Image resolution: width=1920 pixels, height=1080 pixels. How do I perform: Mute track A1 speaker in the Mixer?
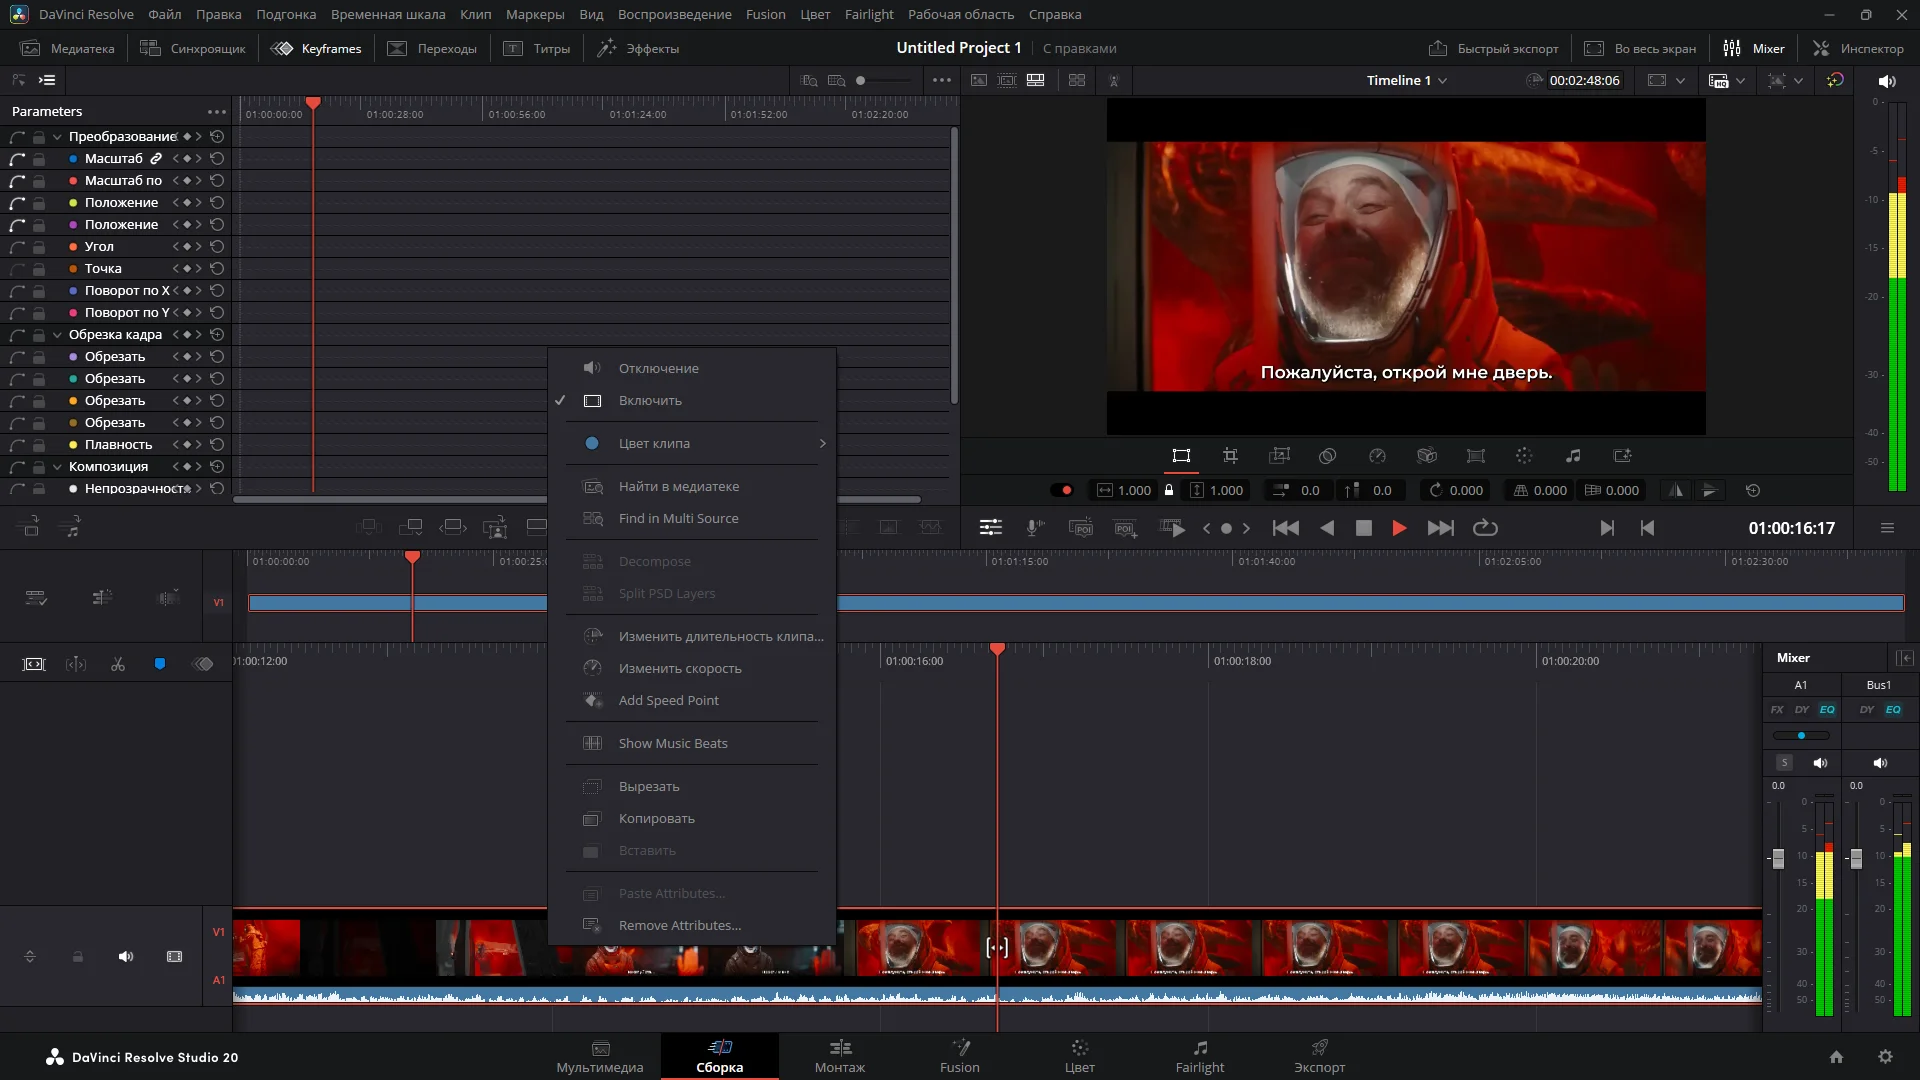(1820, 763)
